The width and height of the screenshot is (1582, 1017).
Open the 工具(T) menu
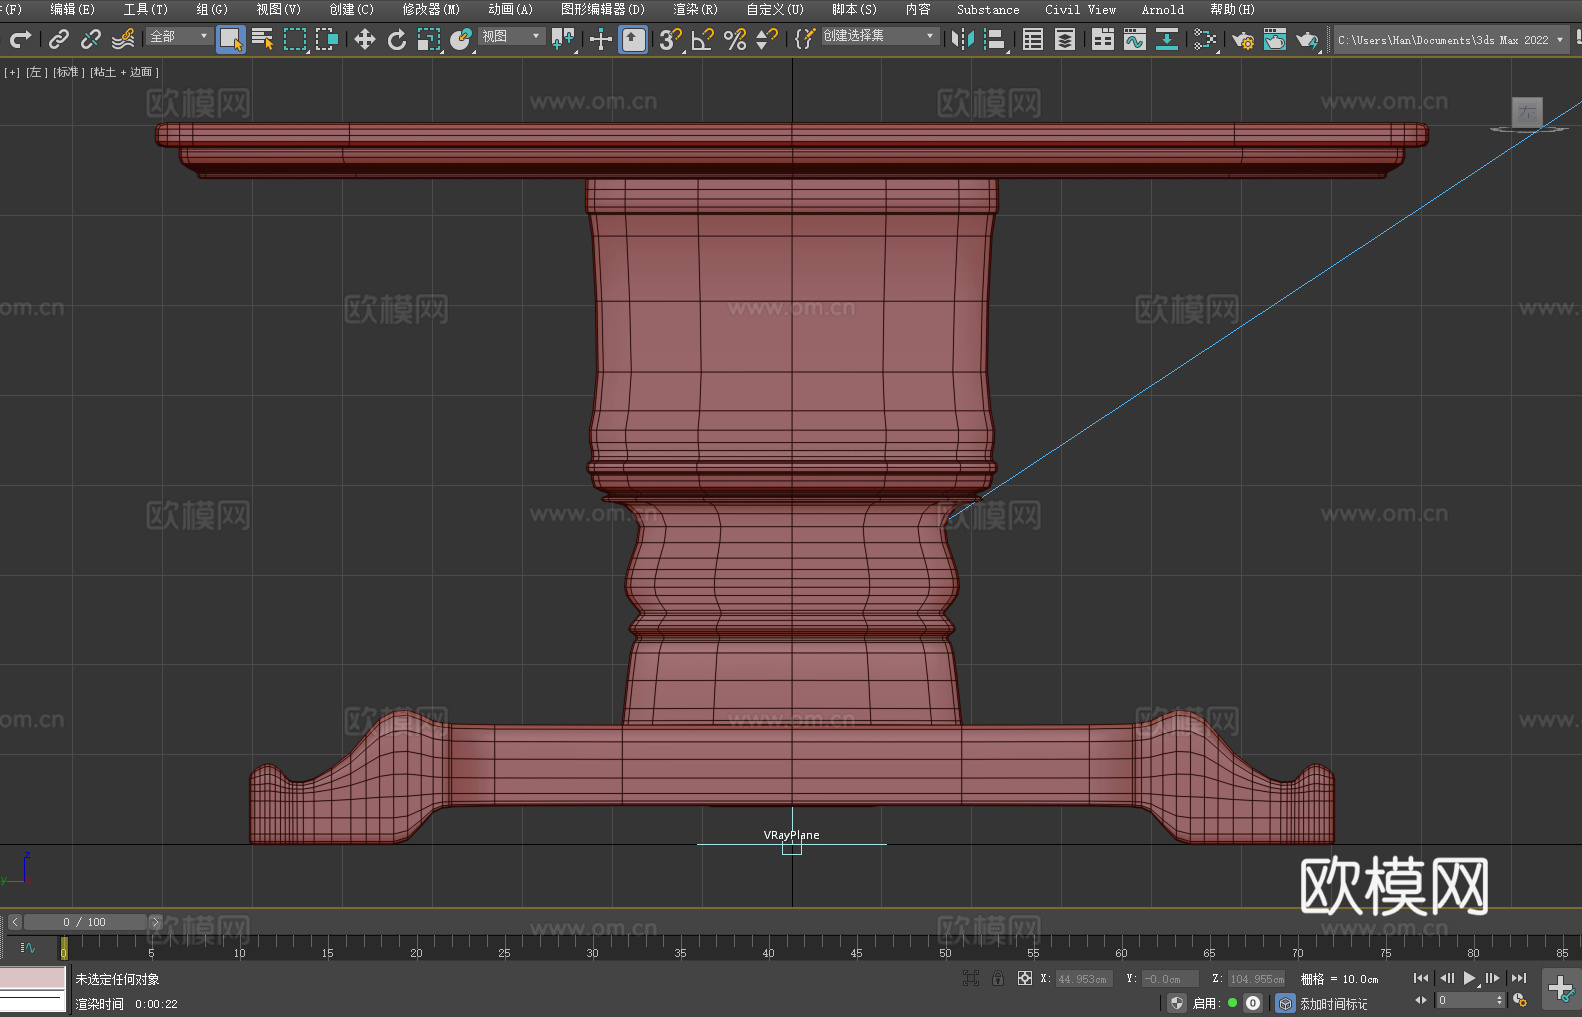[x=146, y=9]
